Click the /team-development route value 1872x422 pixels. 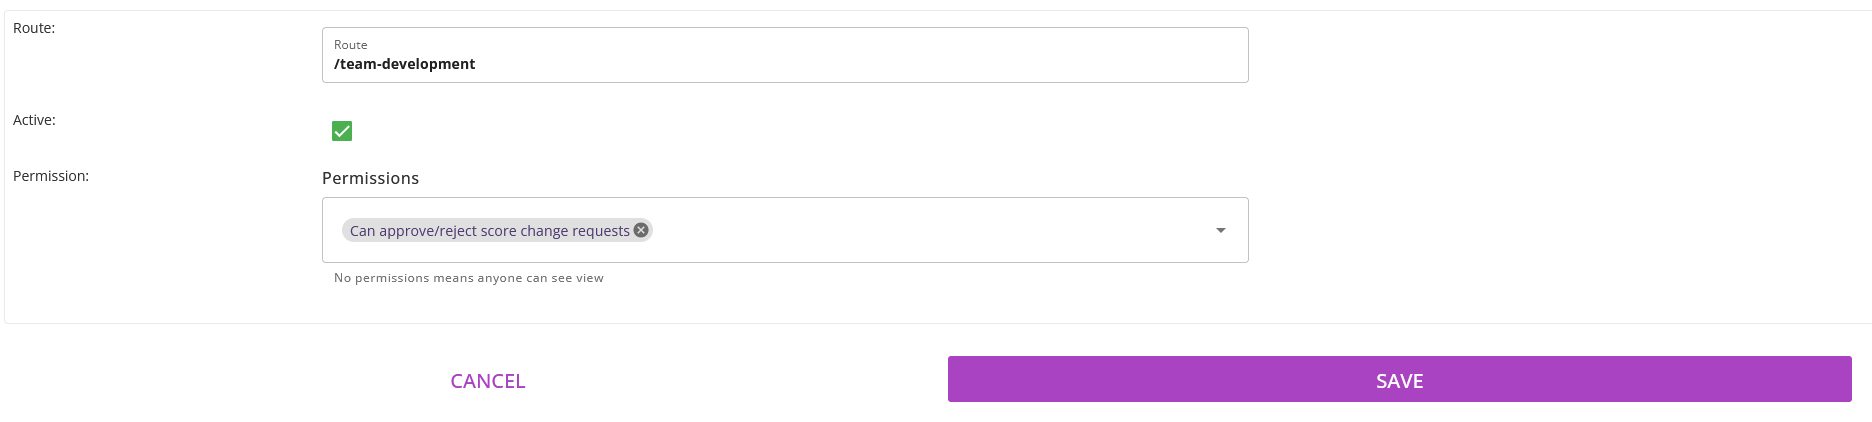pyautogui.click(x=405, y=64)
